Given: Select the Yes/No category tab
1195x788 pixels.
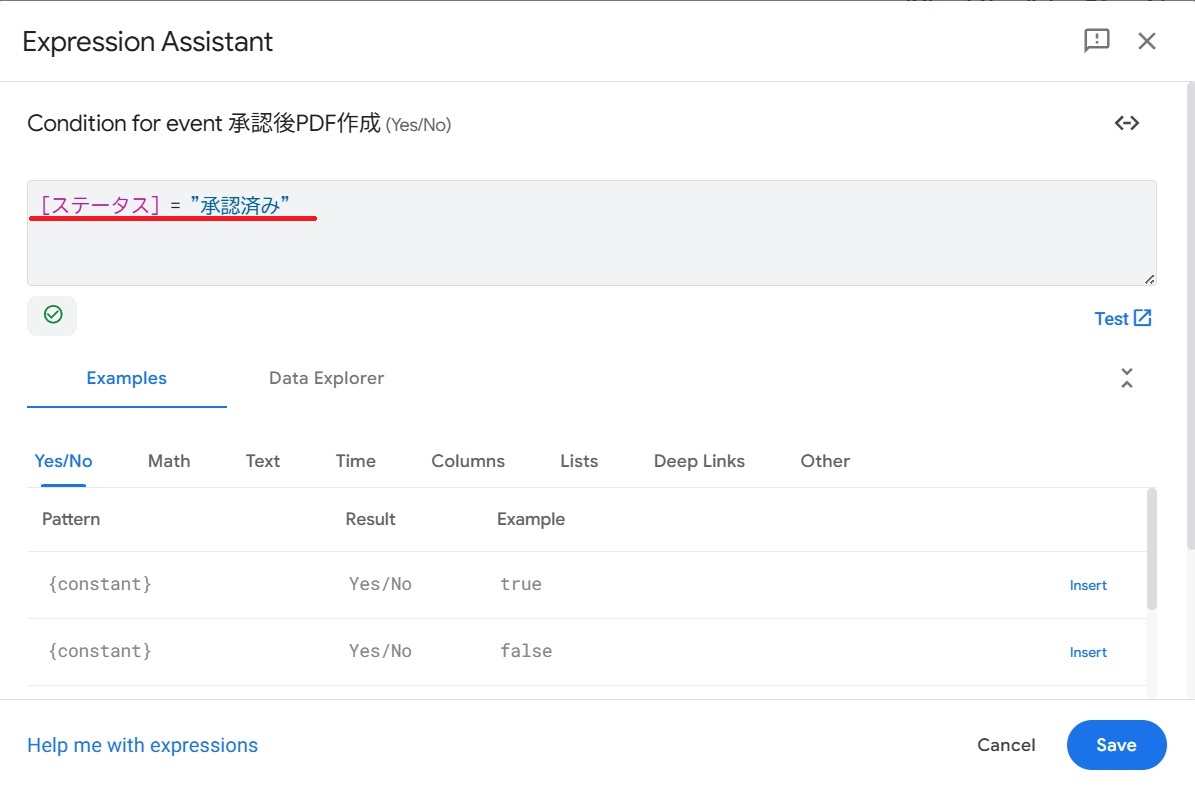Looking at the screenshot, I should coord(63,461).
